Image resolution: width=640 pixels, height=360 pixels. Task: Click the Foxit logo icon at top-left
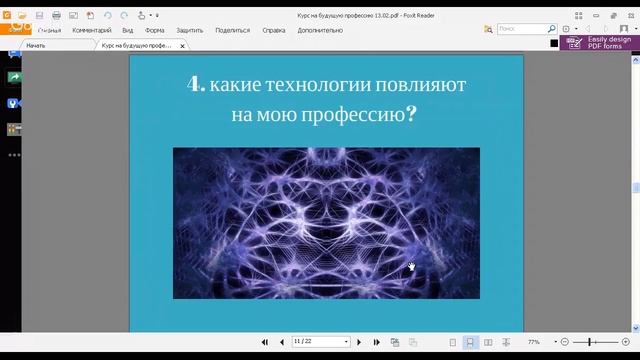pos(7,16)
